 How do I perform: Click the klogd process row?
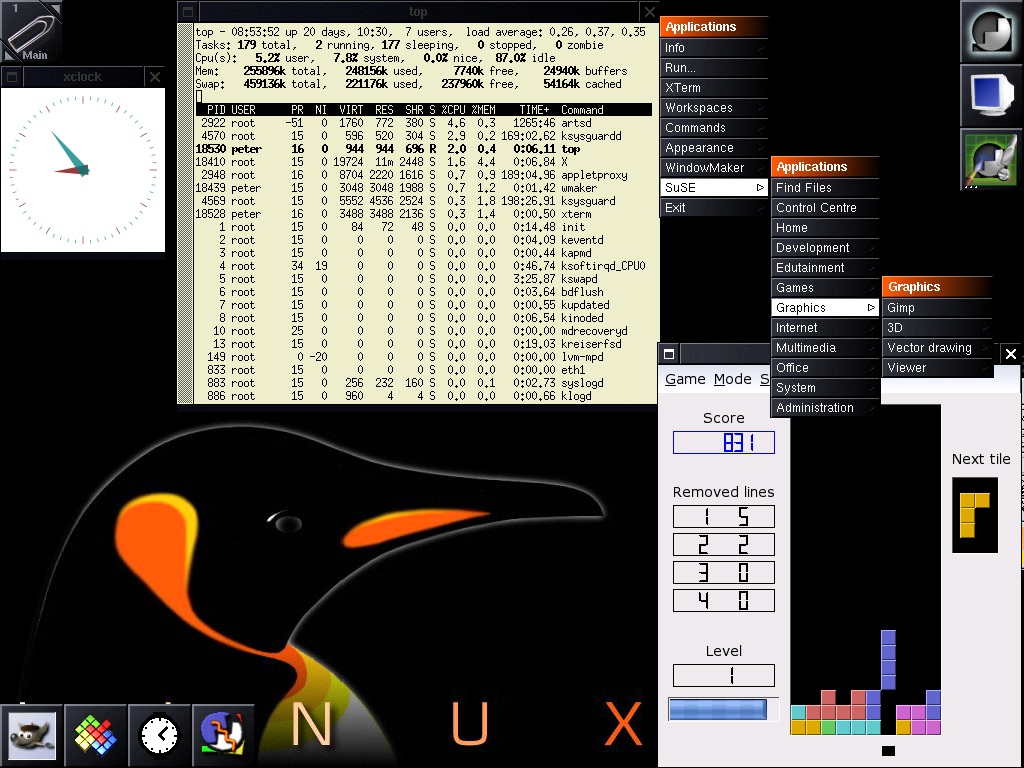pyautogui.click(x=423, y=396)
